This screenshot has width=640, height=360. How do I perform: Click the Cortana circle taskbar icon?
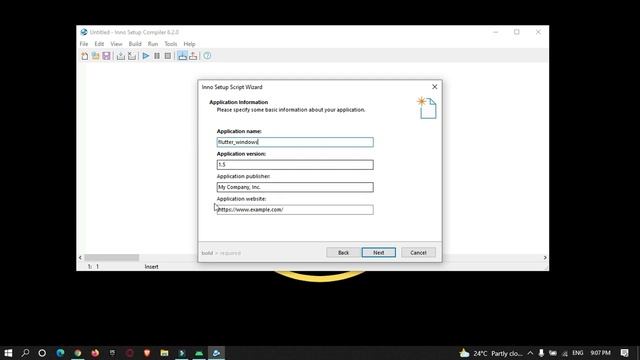click(x=42, y=353)
